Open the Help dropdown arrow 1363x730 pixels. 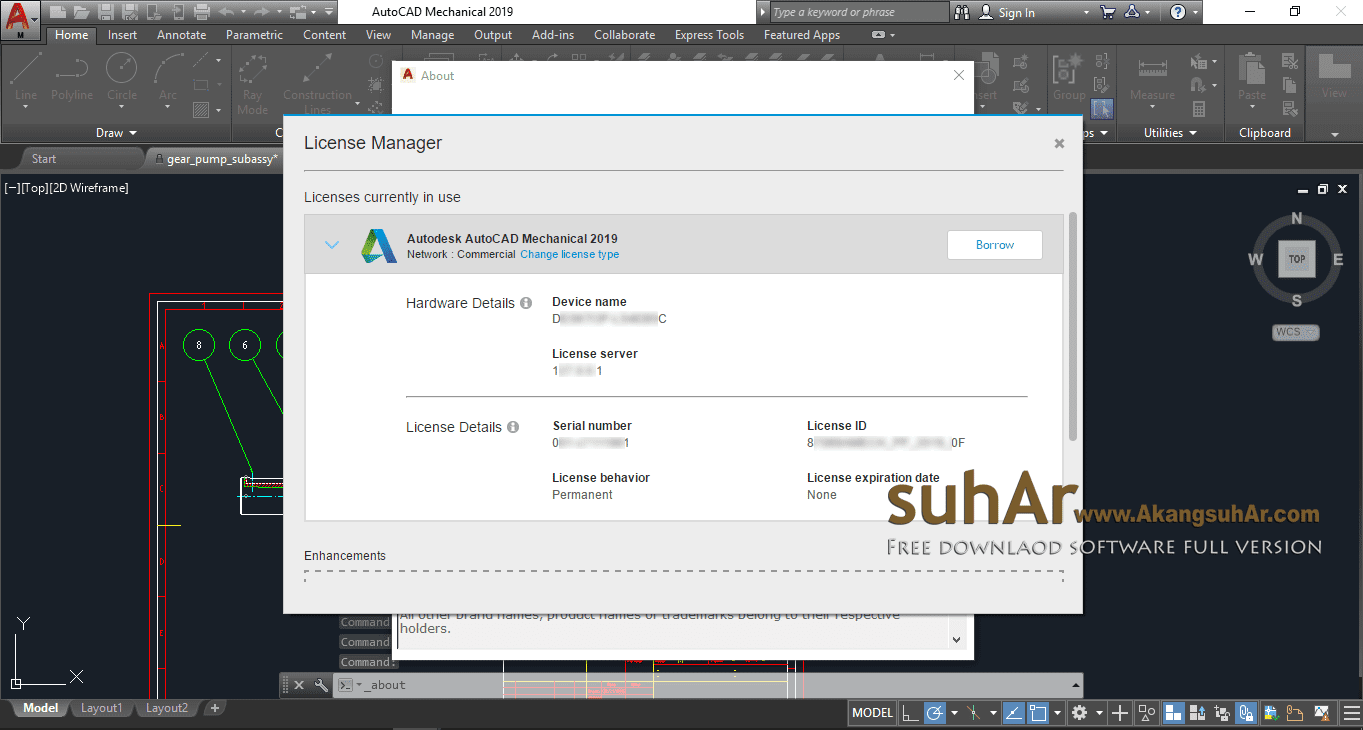tap(1194, 13)
